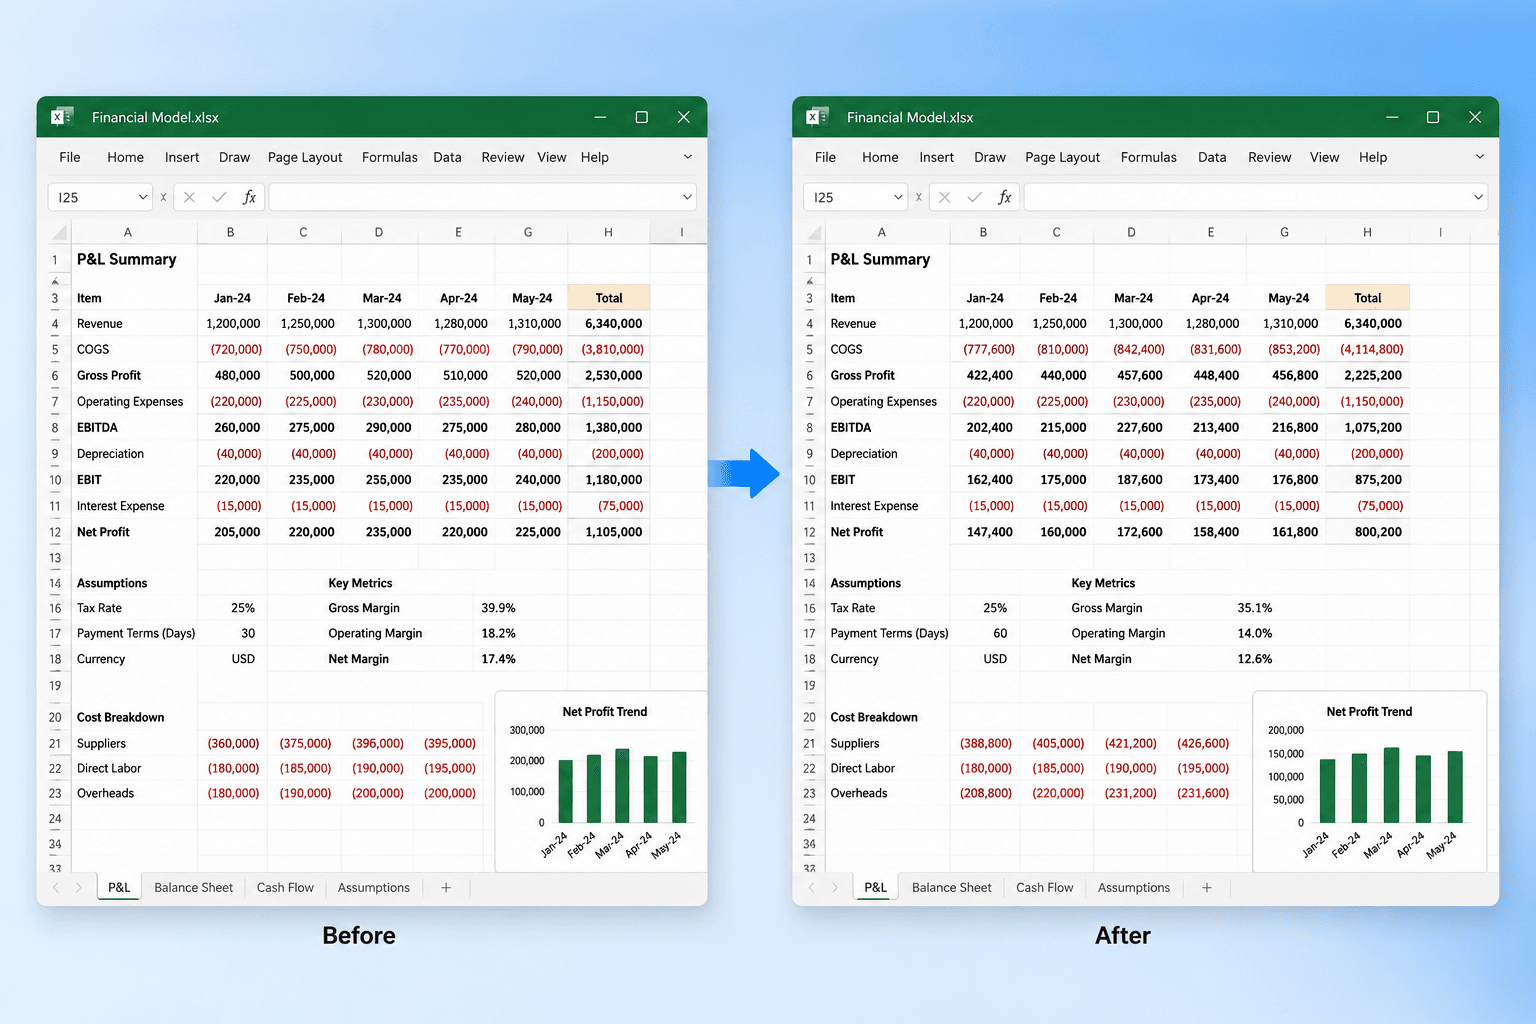Image resolution: width=1536 pixels, height=1024 pixels.
Task: Open Review tab in After window
Action: pos(1270,157)
